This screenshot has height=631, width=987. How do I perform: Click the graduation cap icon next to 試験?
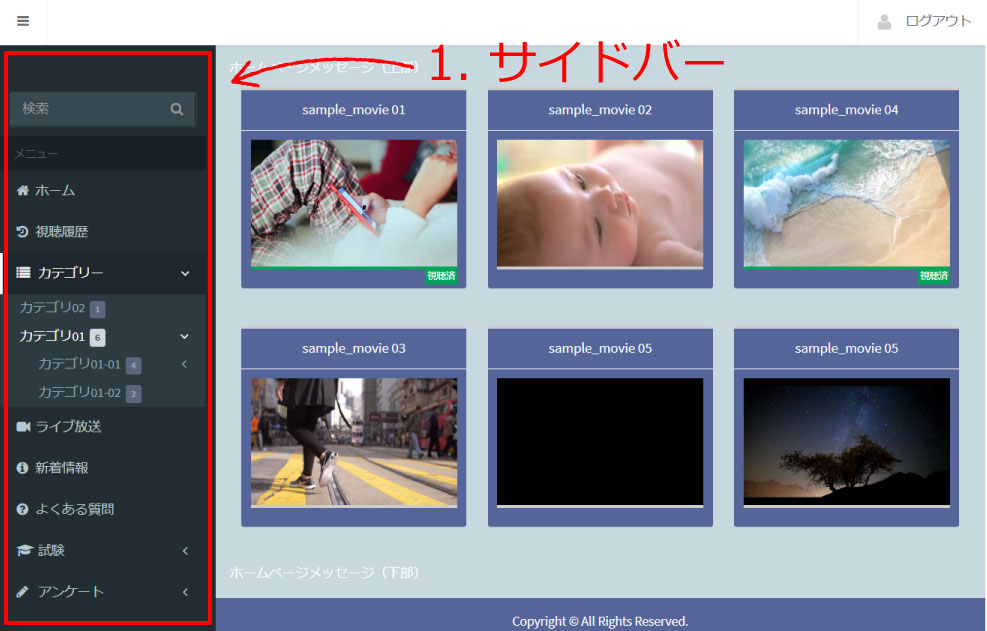click(x=22, y=550)
